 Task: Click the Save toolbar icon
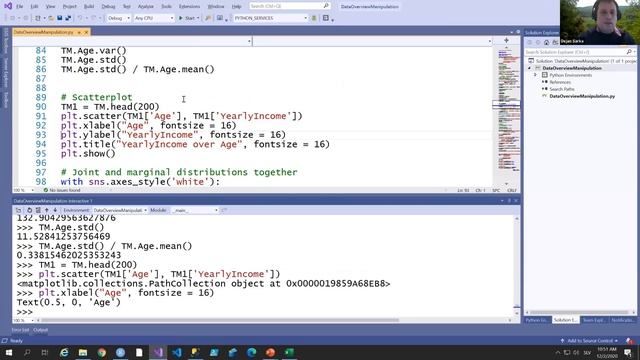(60, 18)
